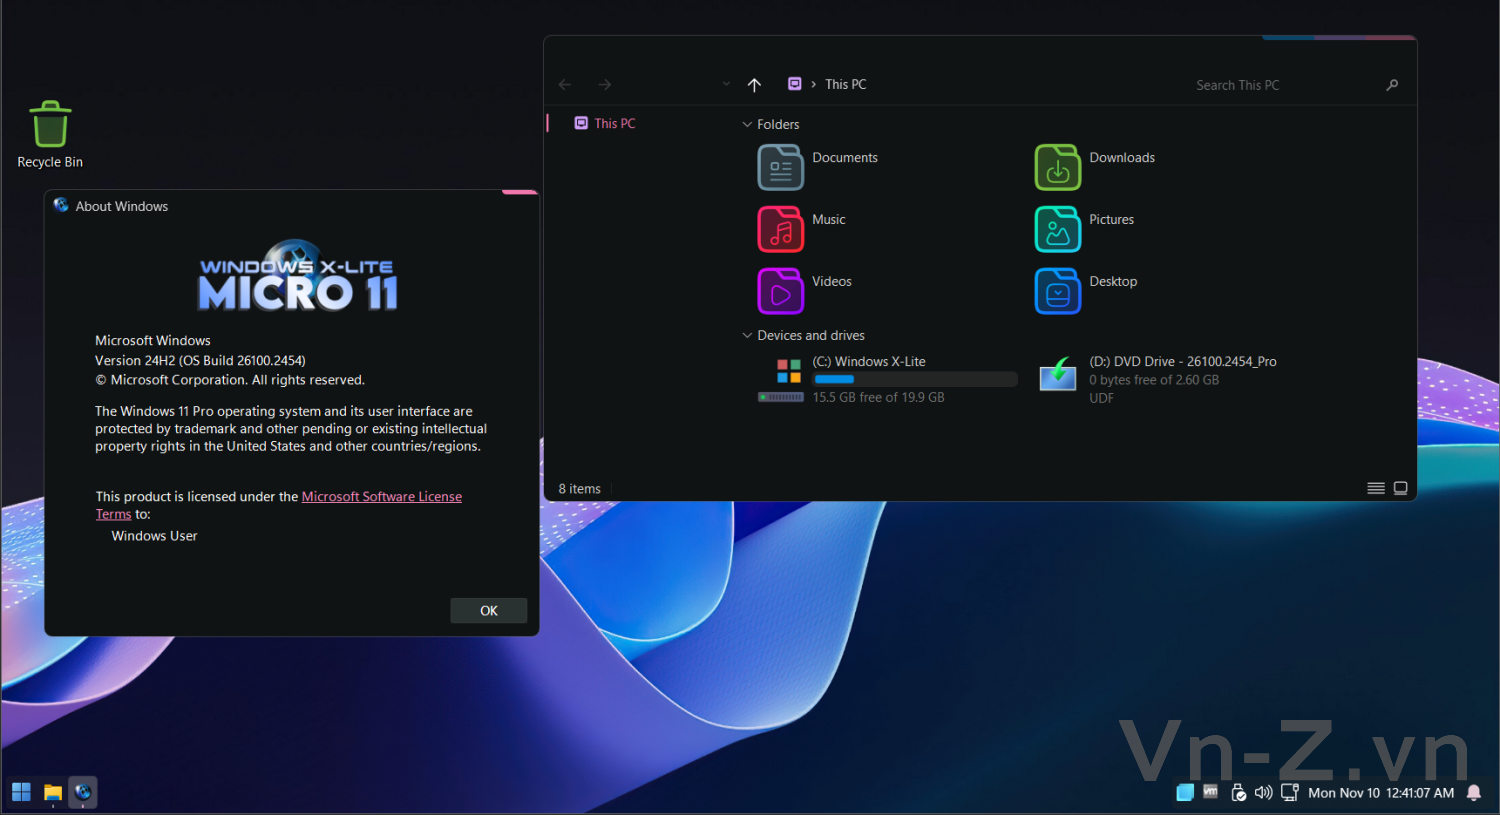Select This PC in navigation pane

pyautogui.click(x=614, y=124)
